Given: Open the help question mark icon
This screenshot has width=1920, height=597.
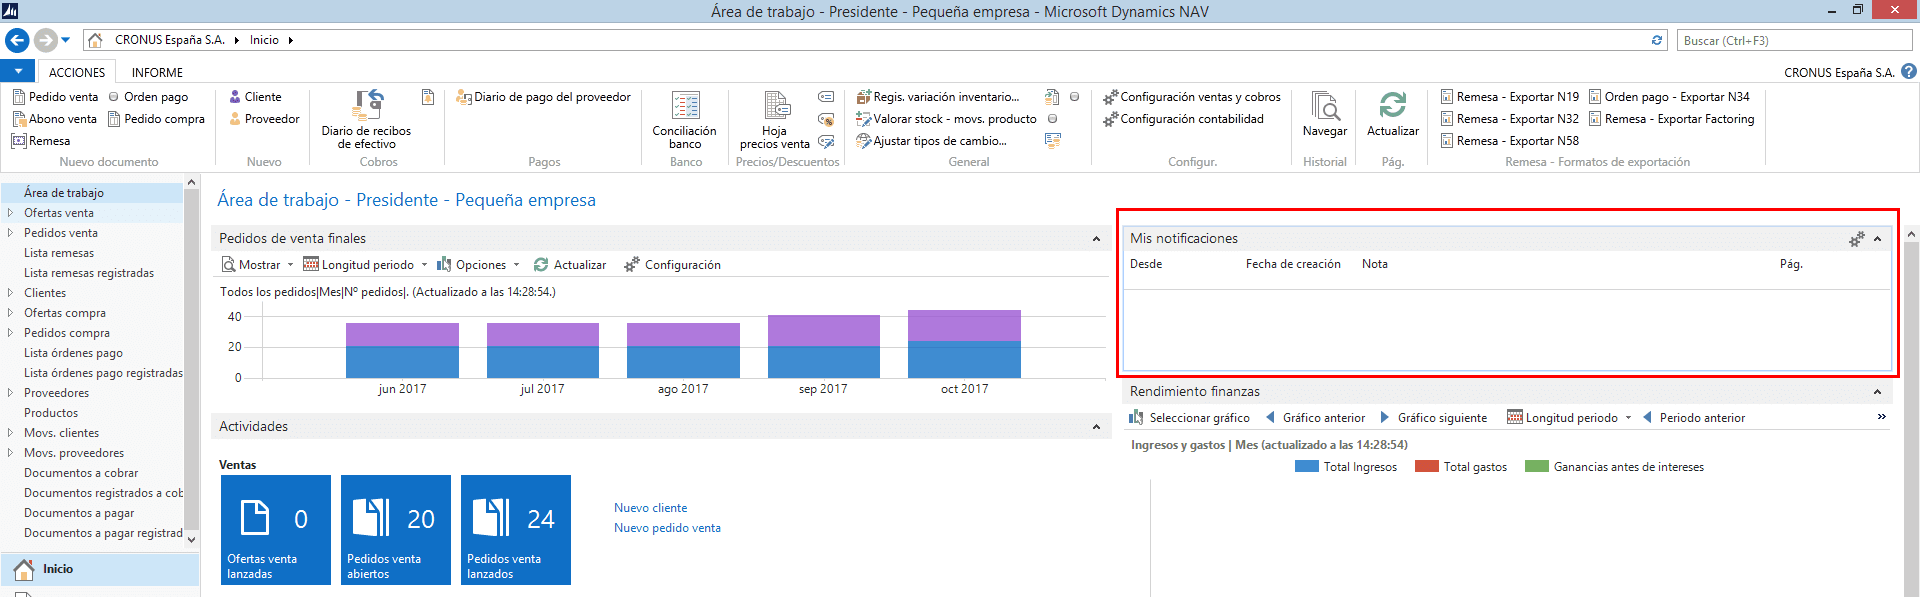Looking at the screenshot, I should click(1908, 72).
